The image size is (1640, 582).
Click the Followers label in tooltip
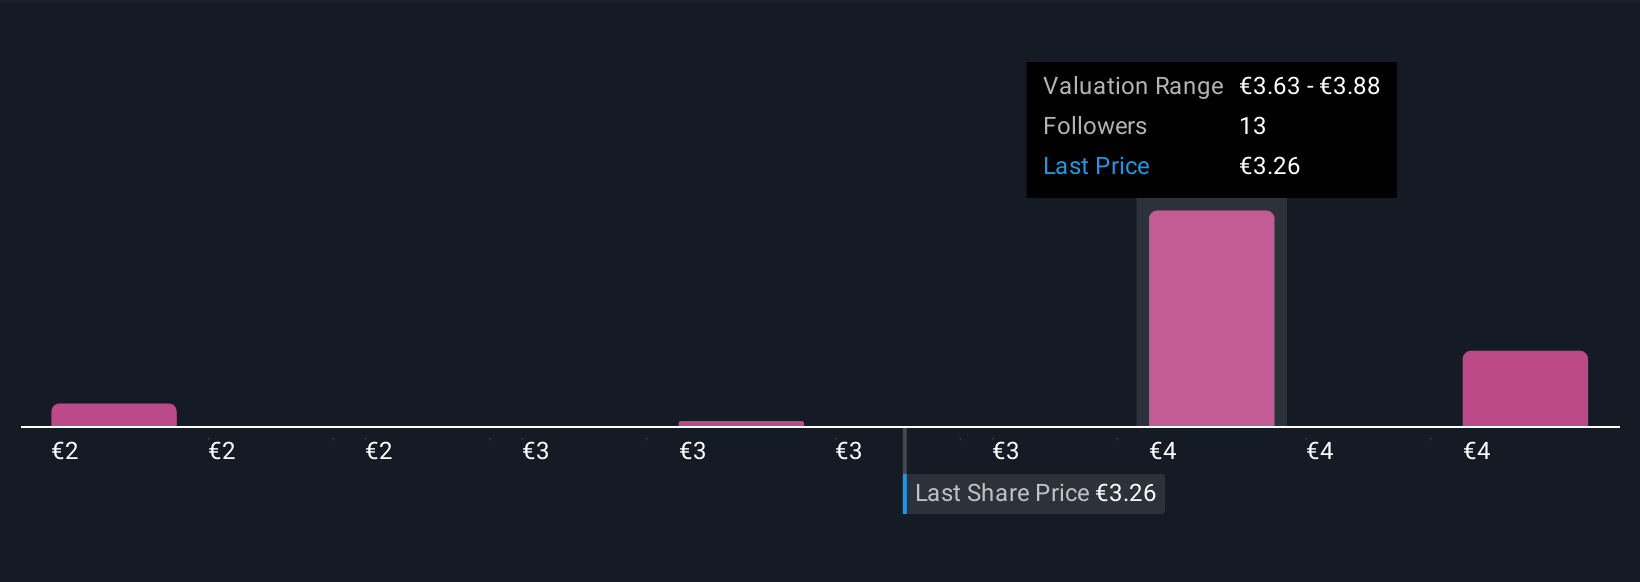(x=1094, y=126)
